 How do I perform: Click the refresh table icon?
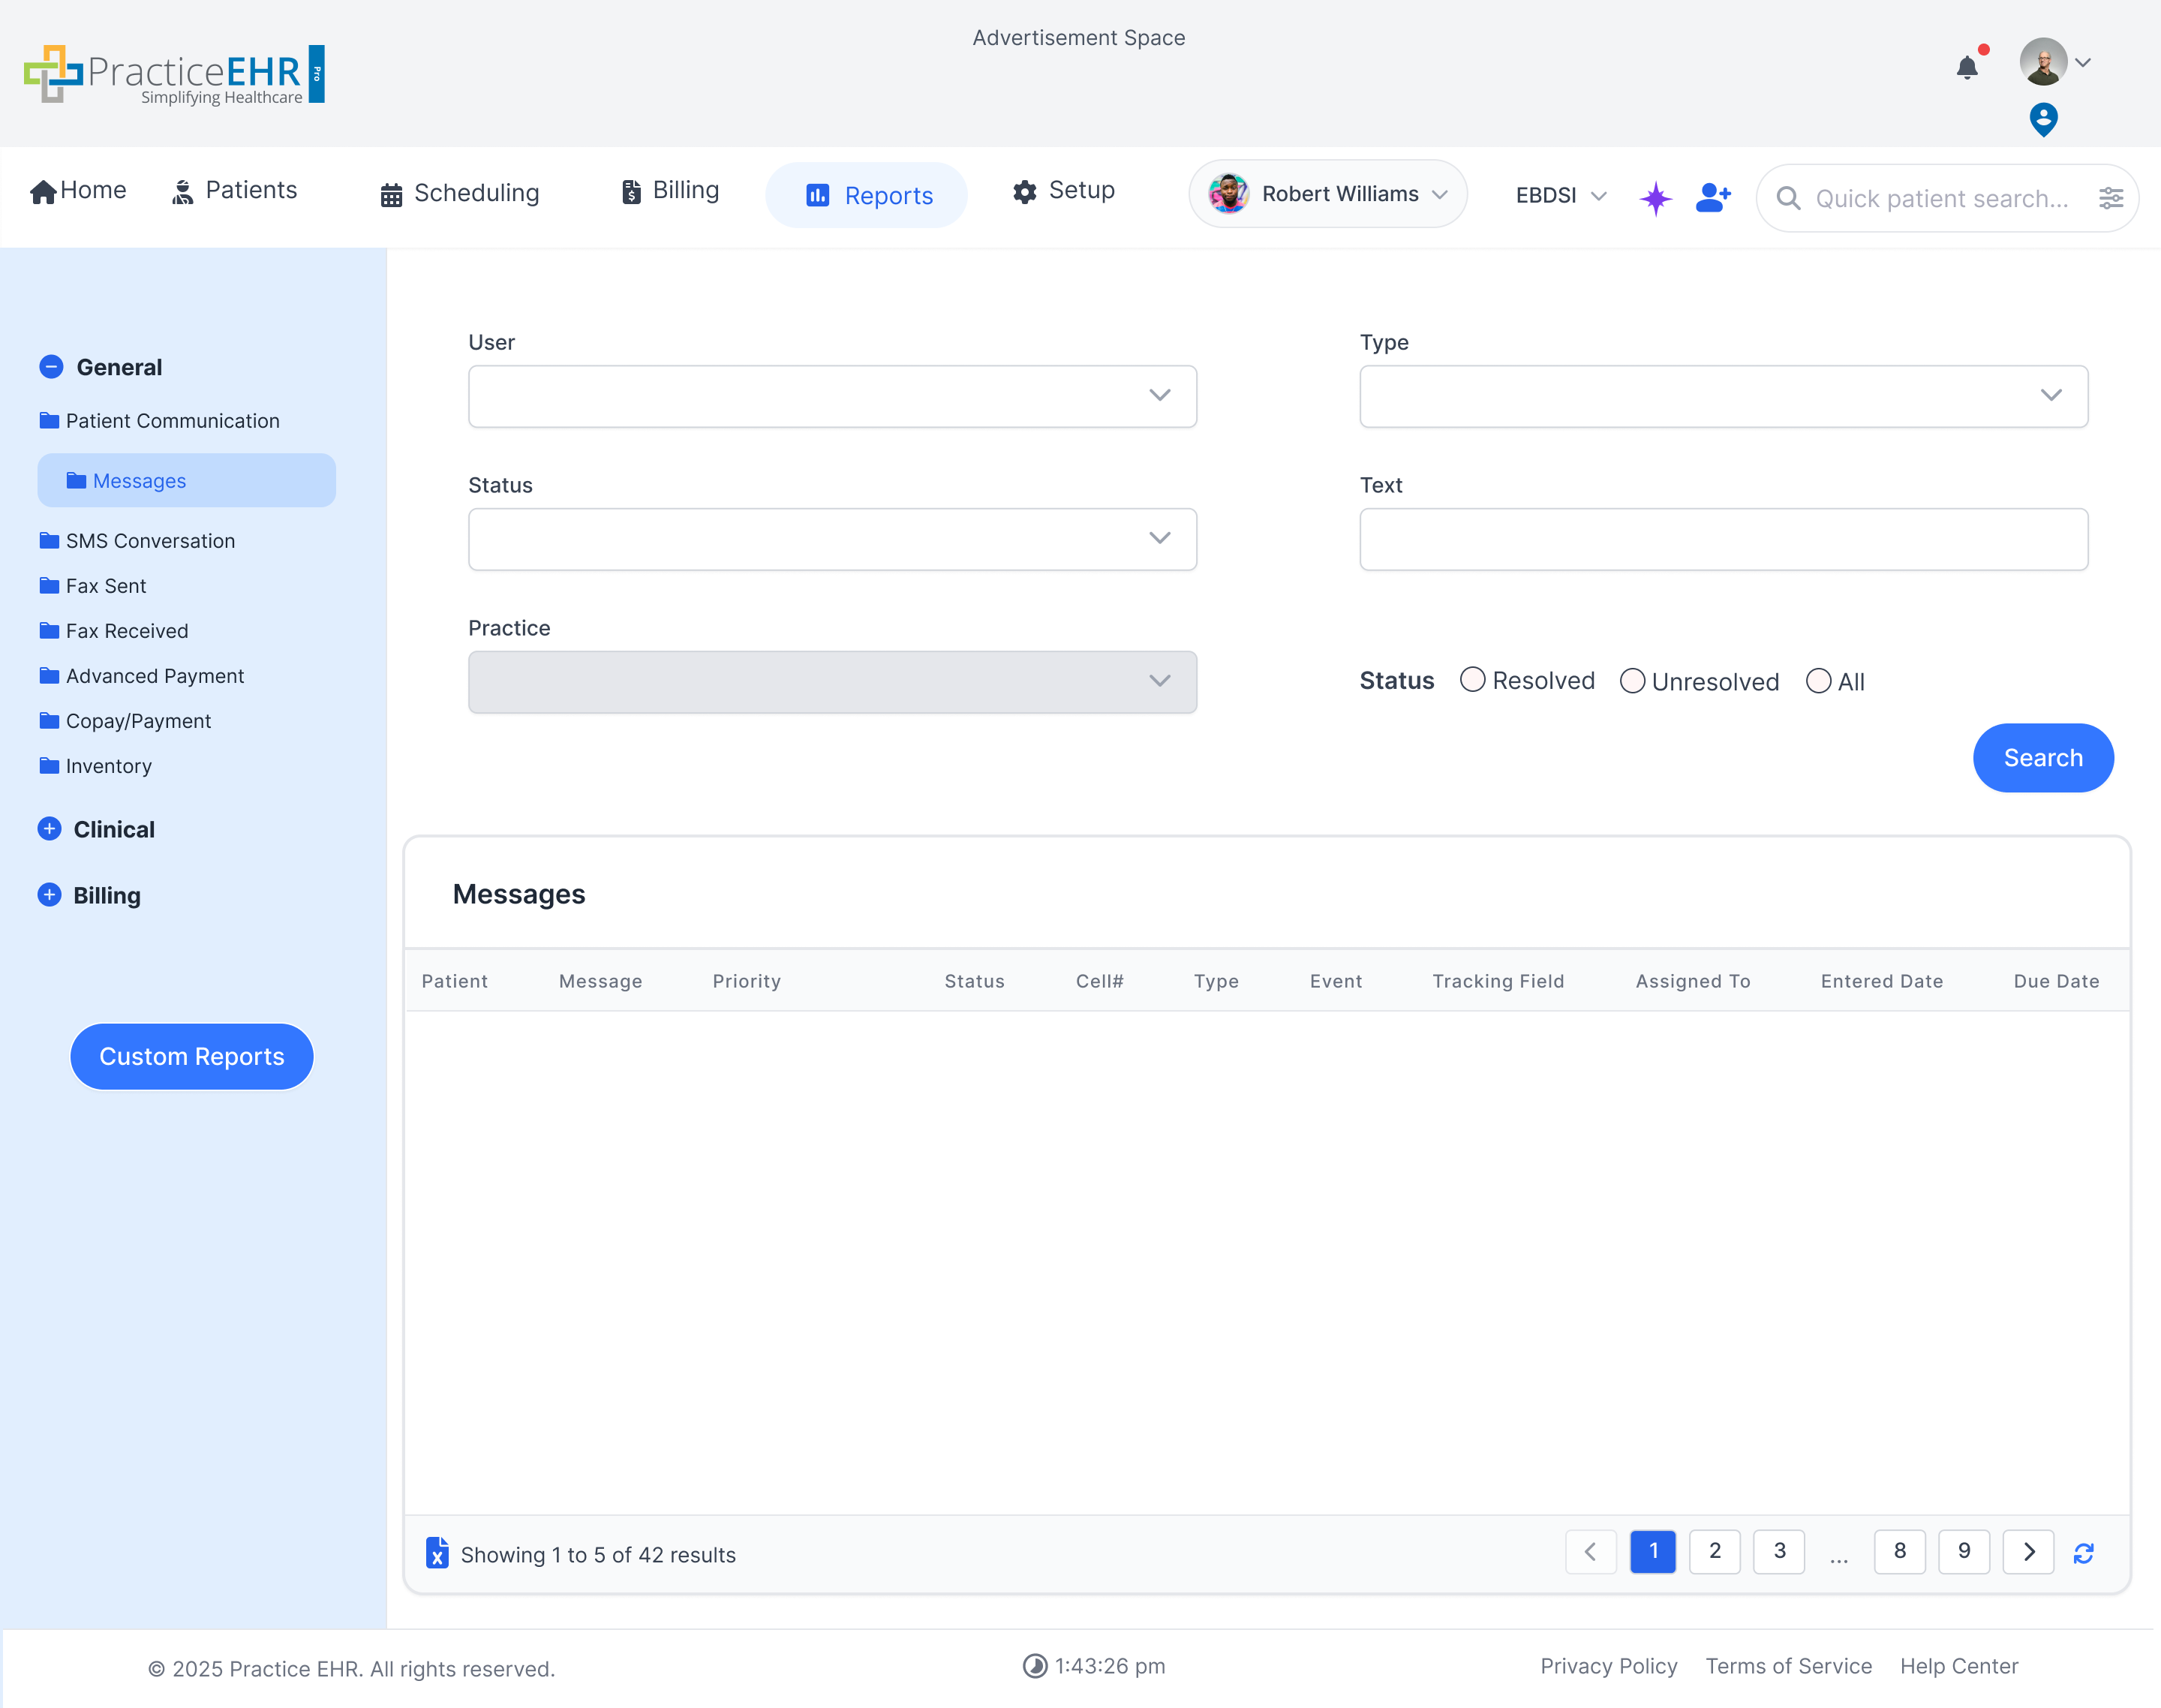click(2083, 1553)
